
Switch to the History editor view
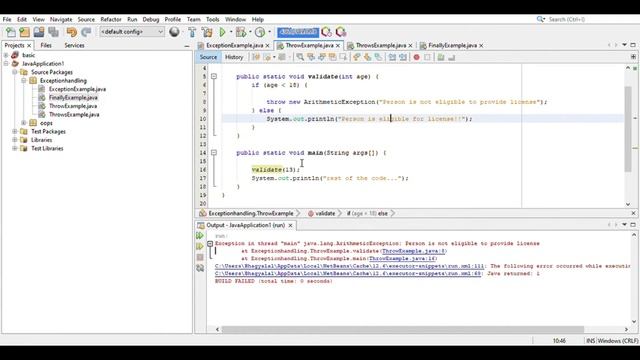[234, 57]
